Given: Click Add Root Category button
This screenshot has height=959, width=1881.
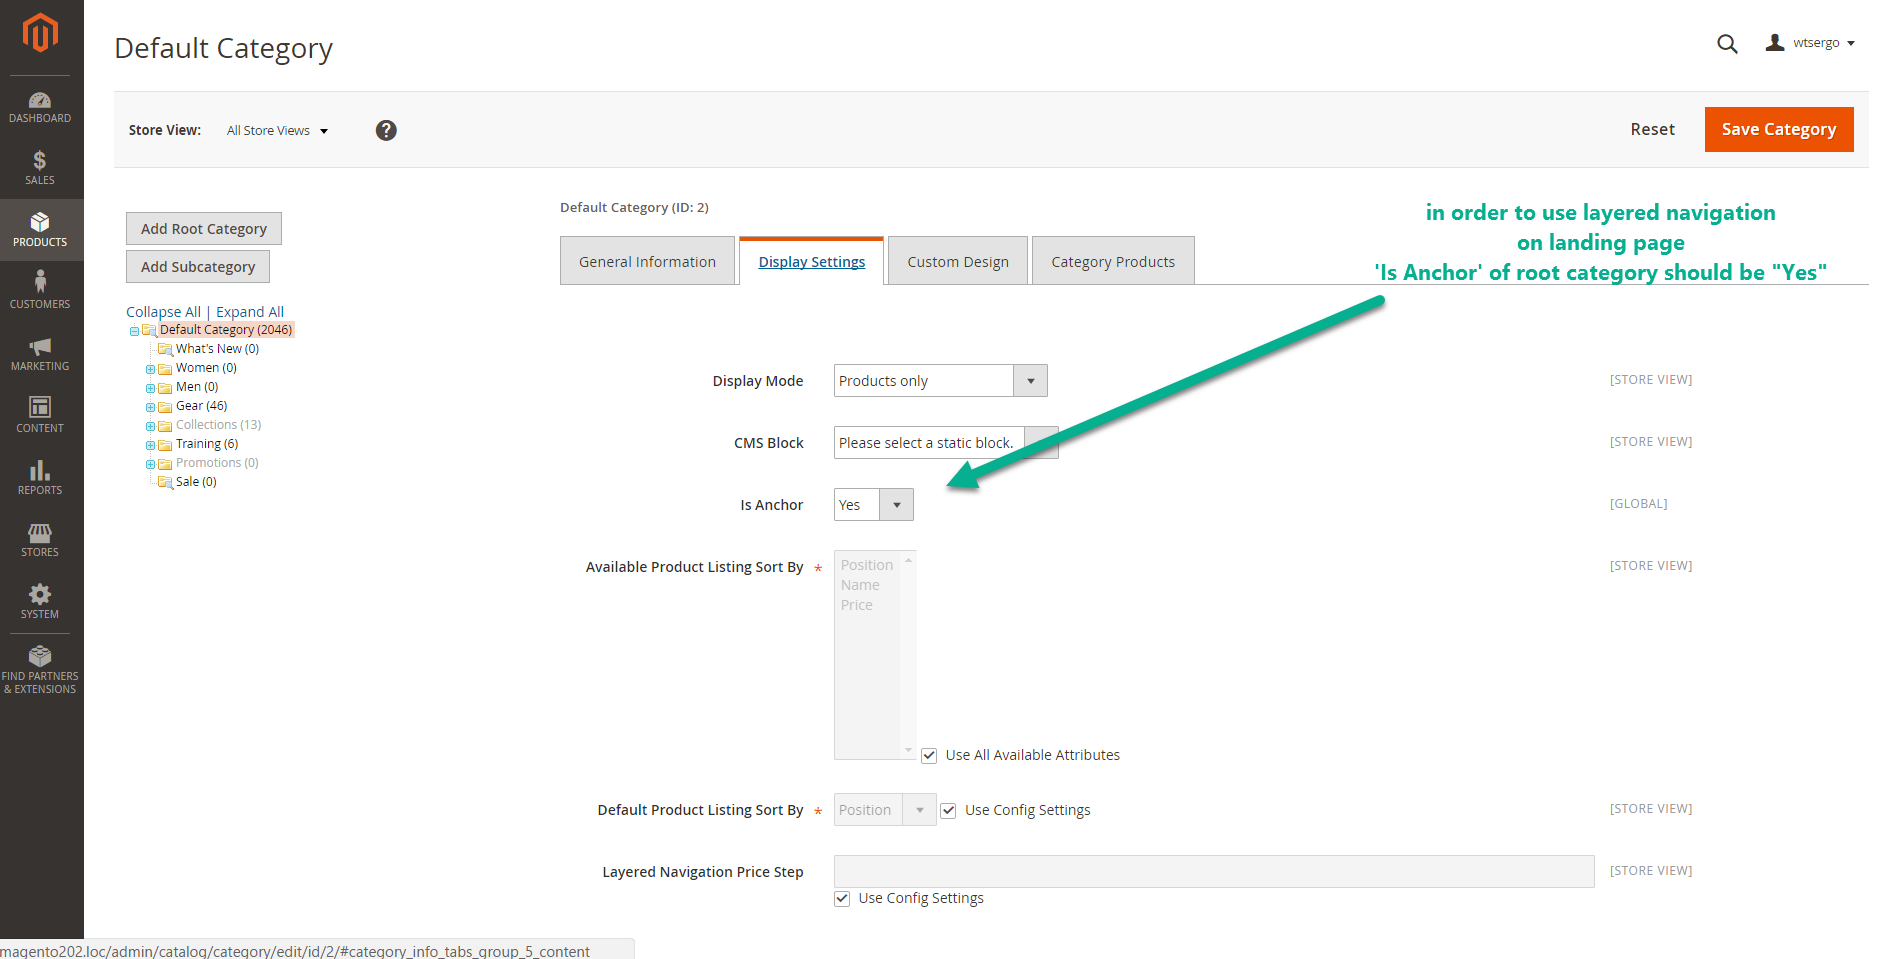Looking at the screenshot, I should click(204, 228).
